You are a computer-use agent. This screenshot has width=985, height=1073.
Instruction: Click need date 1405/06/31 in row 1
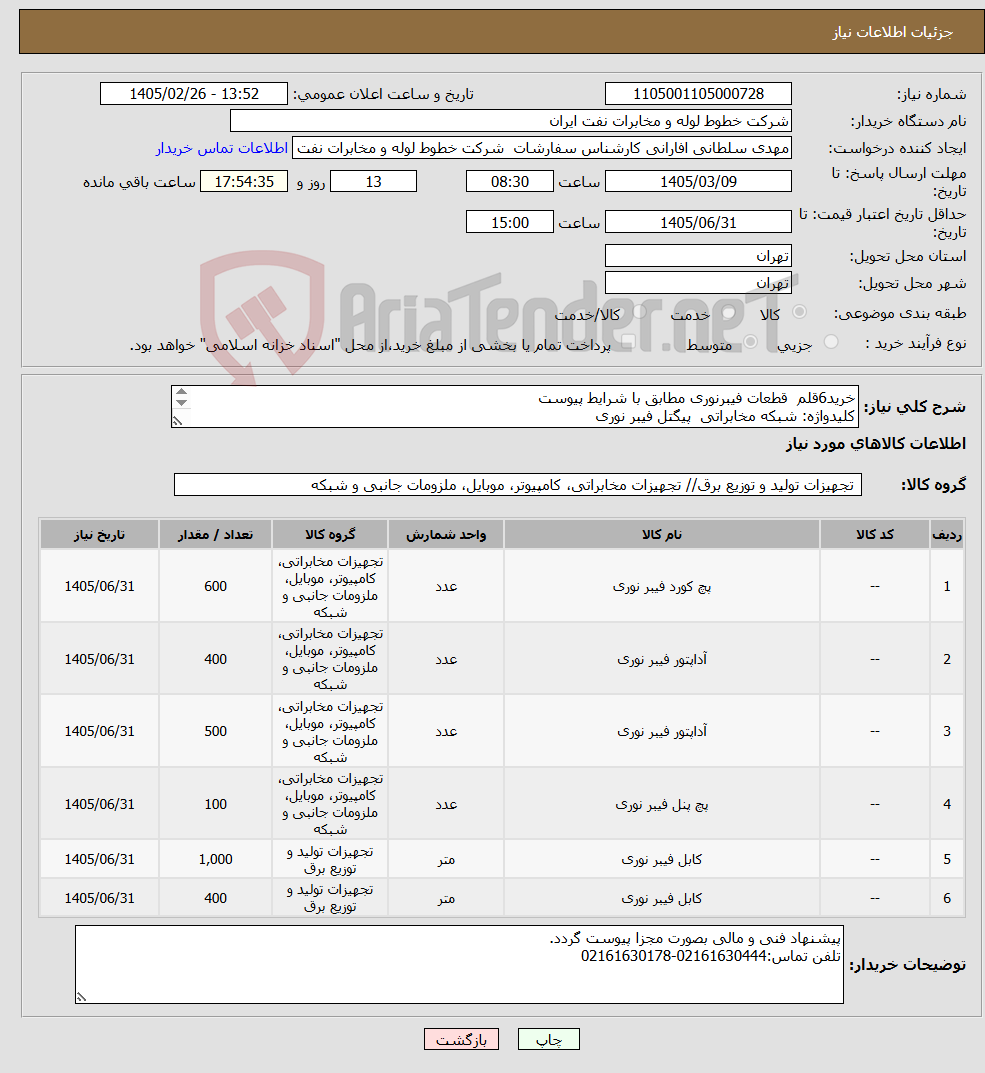click(x=99, y=586)
